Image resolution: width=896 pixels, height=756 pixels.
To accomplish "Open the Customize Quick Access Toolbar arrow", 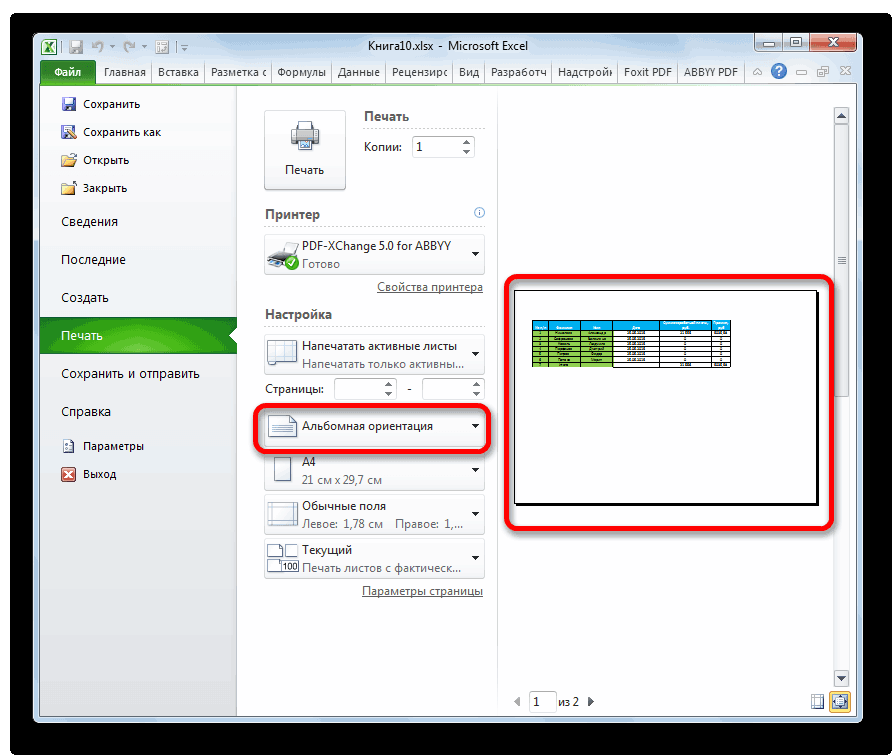I will (185, 47).
